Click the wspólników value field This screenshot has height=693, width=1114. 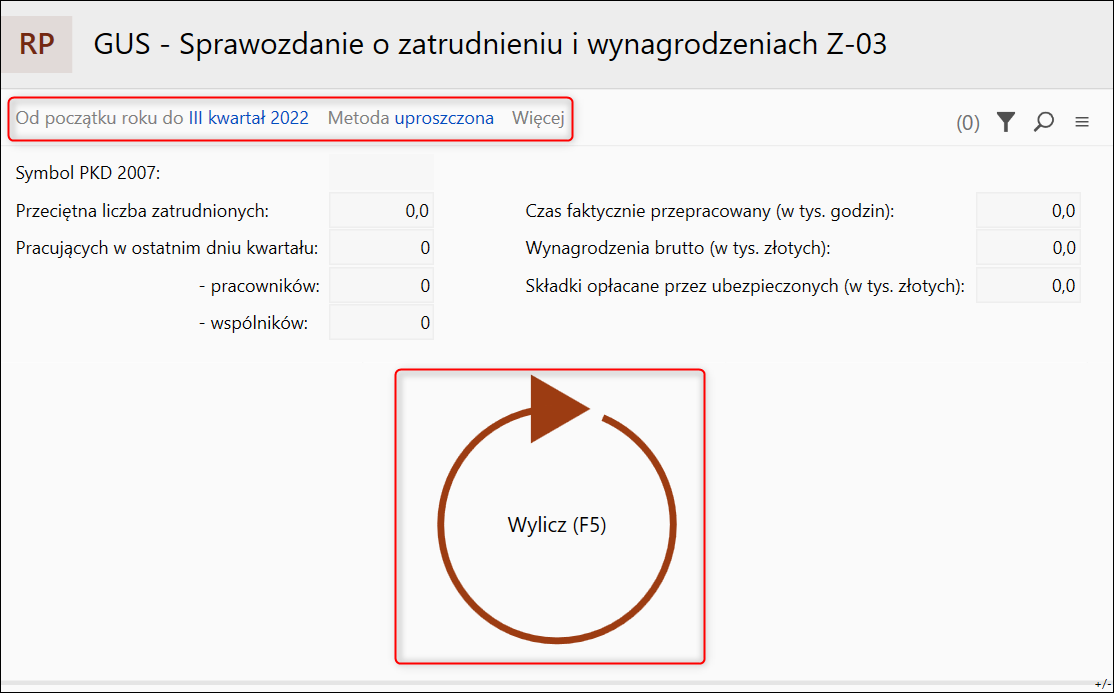click(382, 323)
